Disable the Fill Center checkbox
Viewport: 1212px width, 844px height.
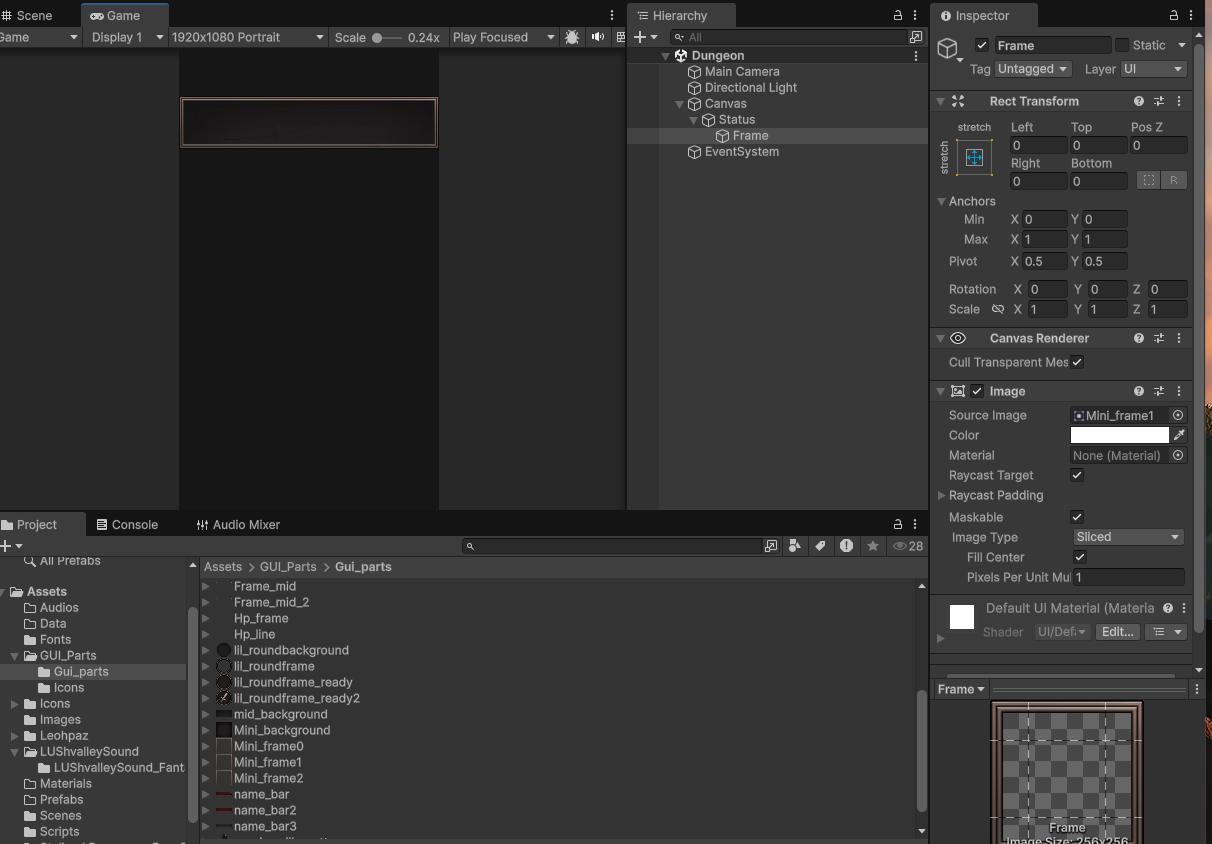tap(1080, 557)
